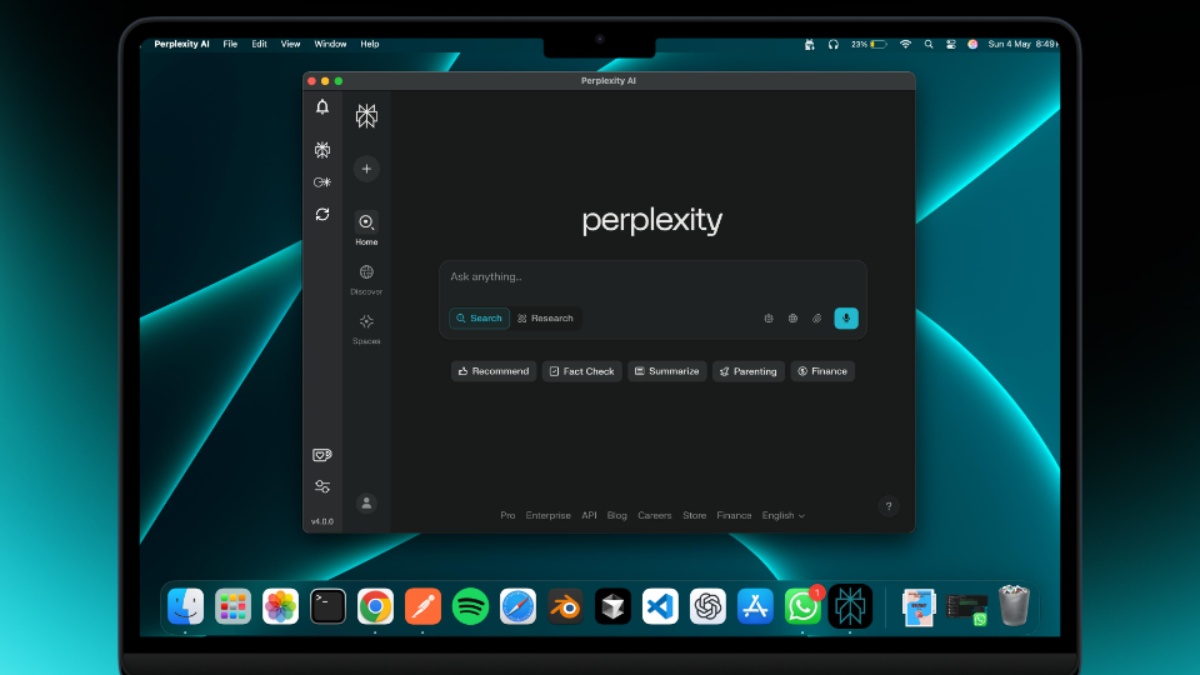Open Control Center in the menu bar

(x=950, y=44)
